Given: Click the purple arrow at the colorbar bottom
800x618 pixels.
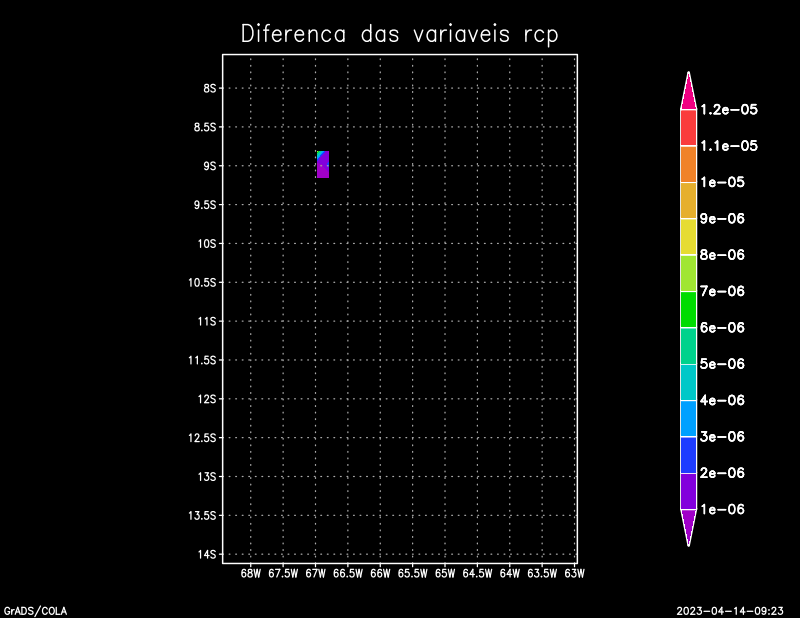Looking at the screenshot, I should click(x=688, y=525).
